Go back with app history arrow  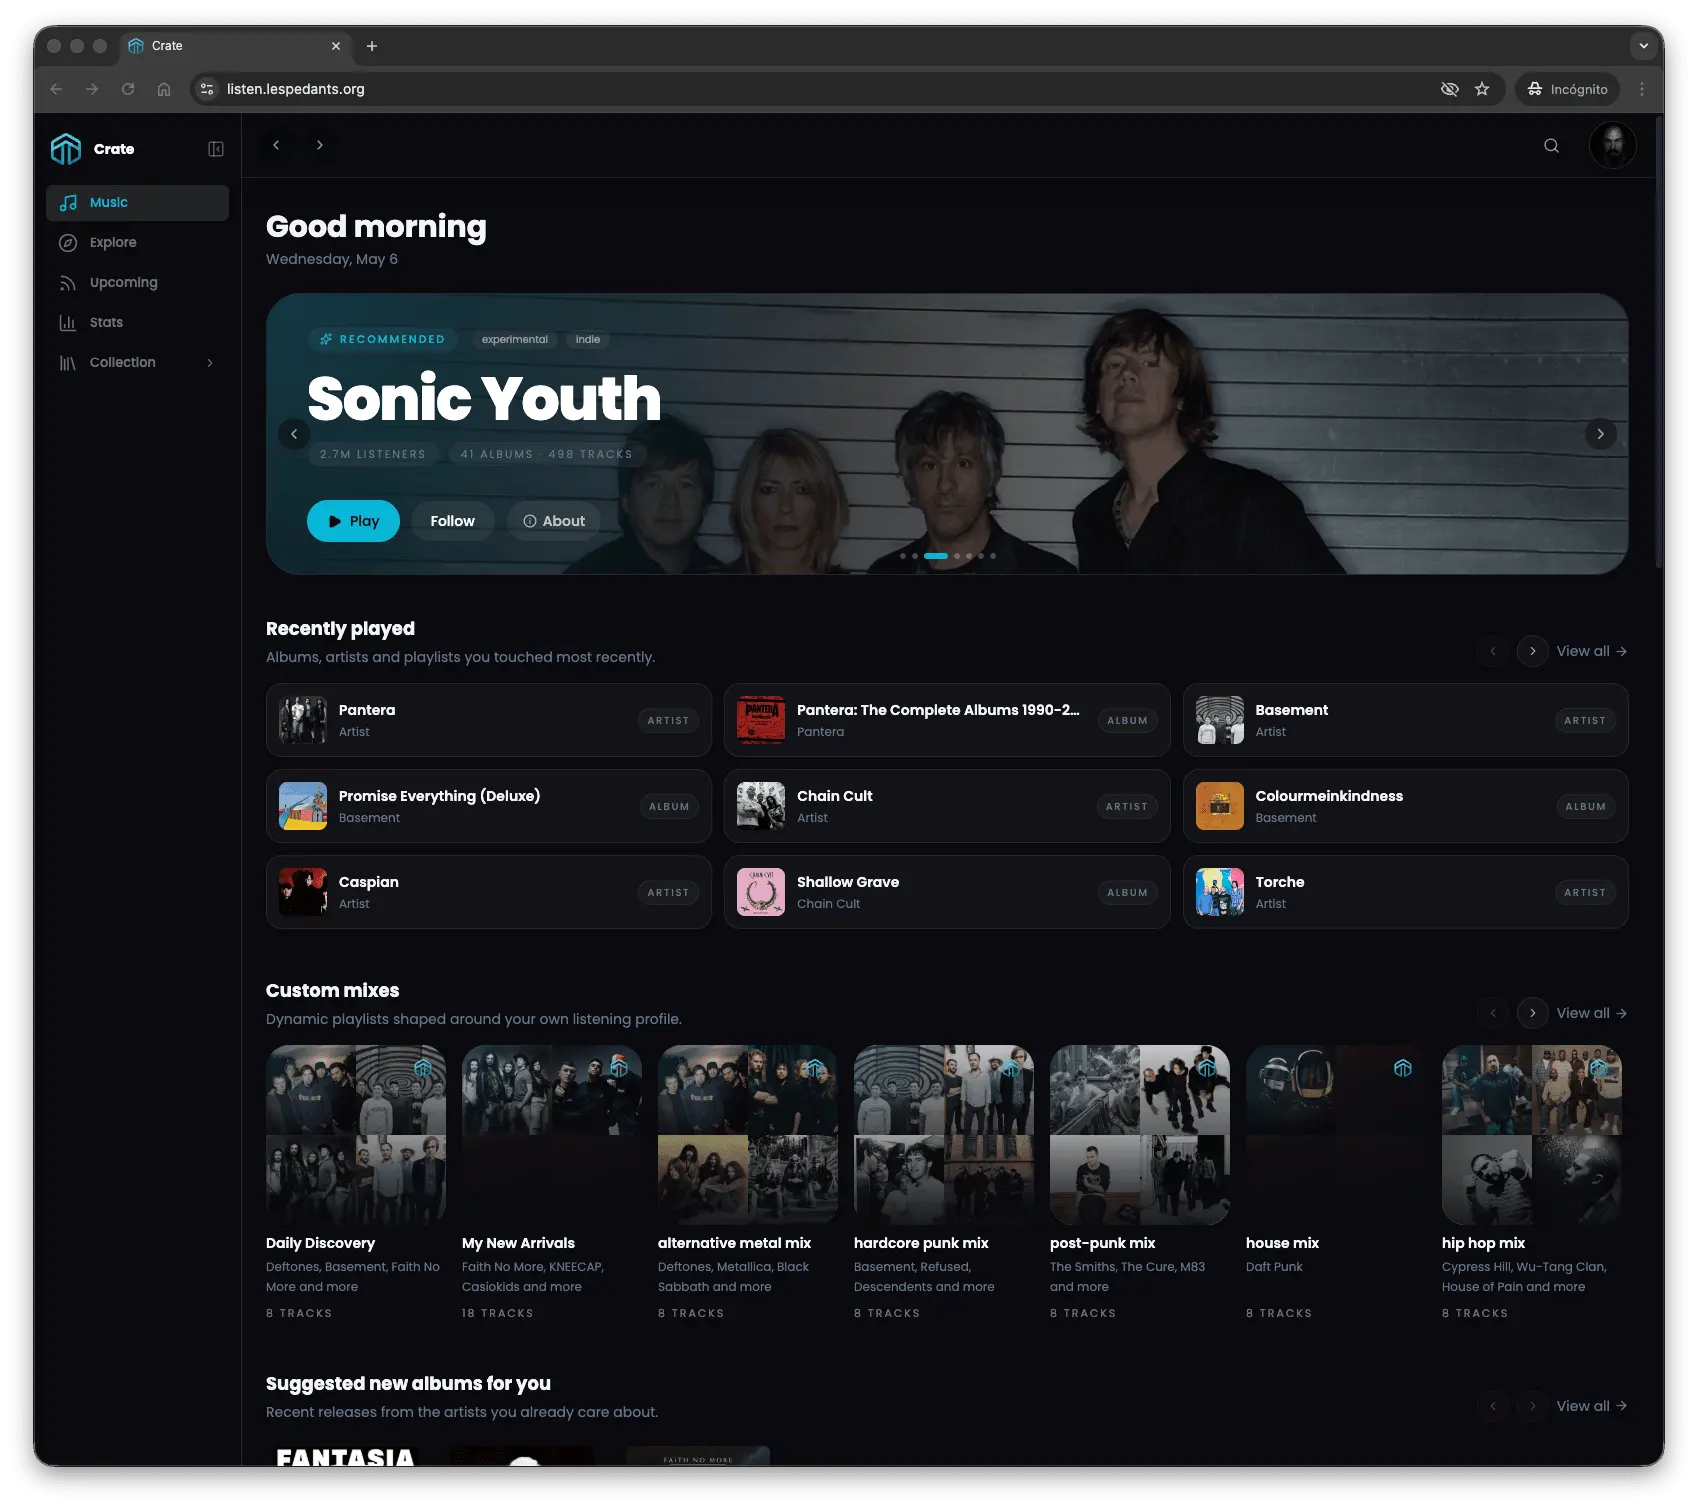pyautogui.click(x=277, y=145)
